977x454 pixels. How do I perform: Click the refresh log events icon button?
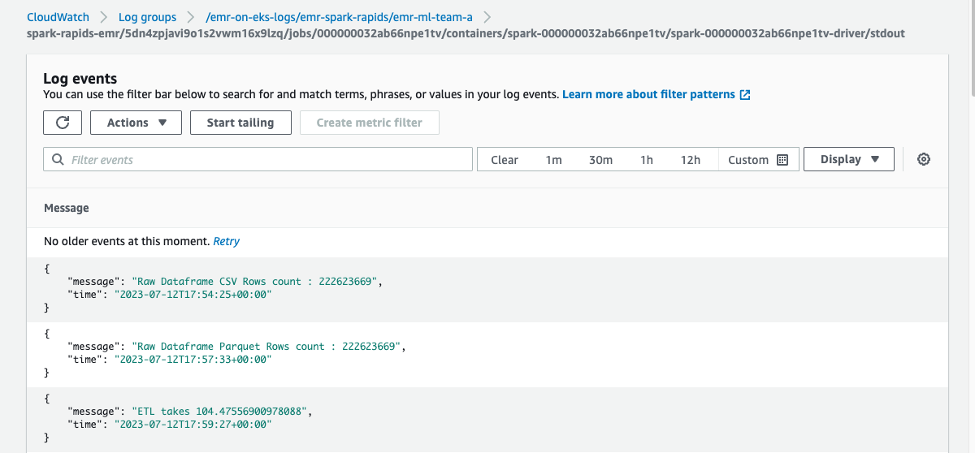pyautogui.click(x=62, y=123)
